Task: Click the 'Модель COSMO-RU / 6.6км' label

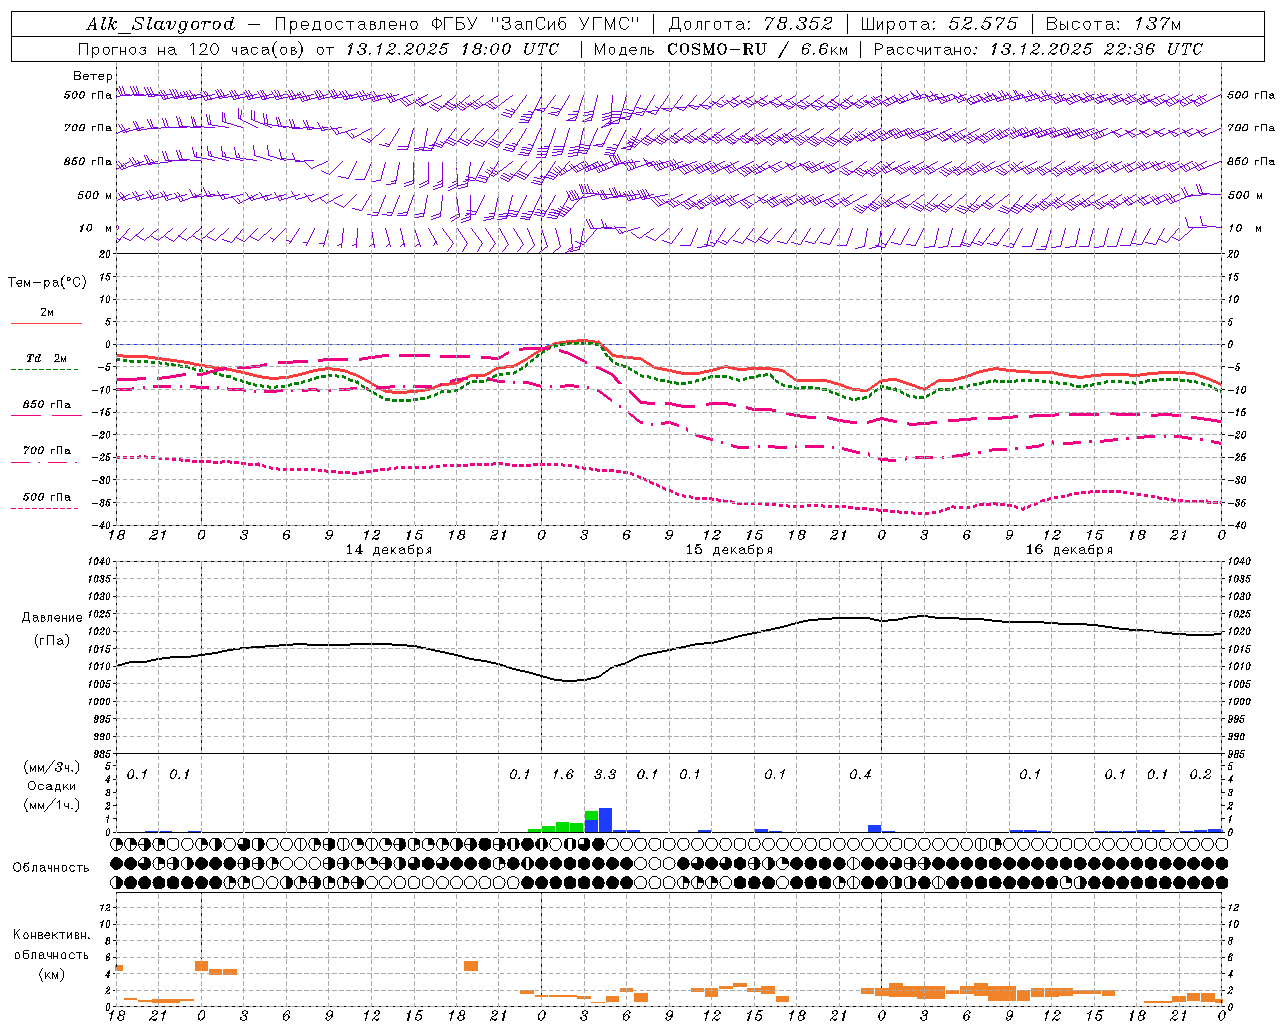Action: 721,49
